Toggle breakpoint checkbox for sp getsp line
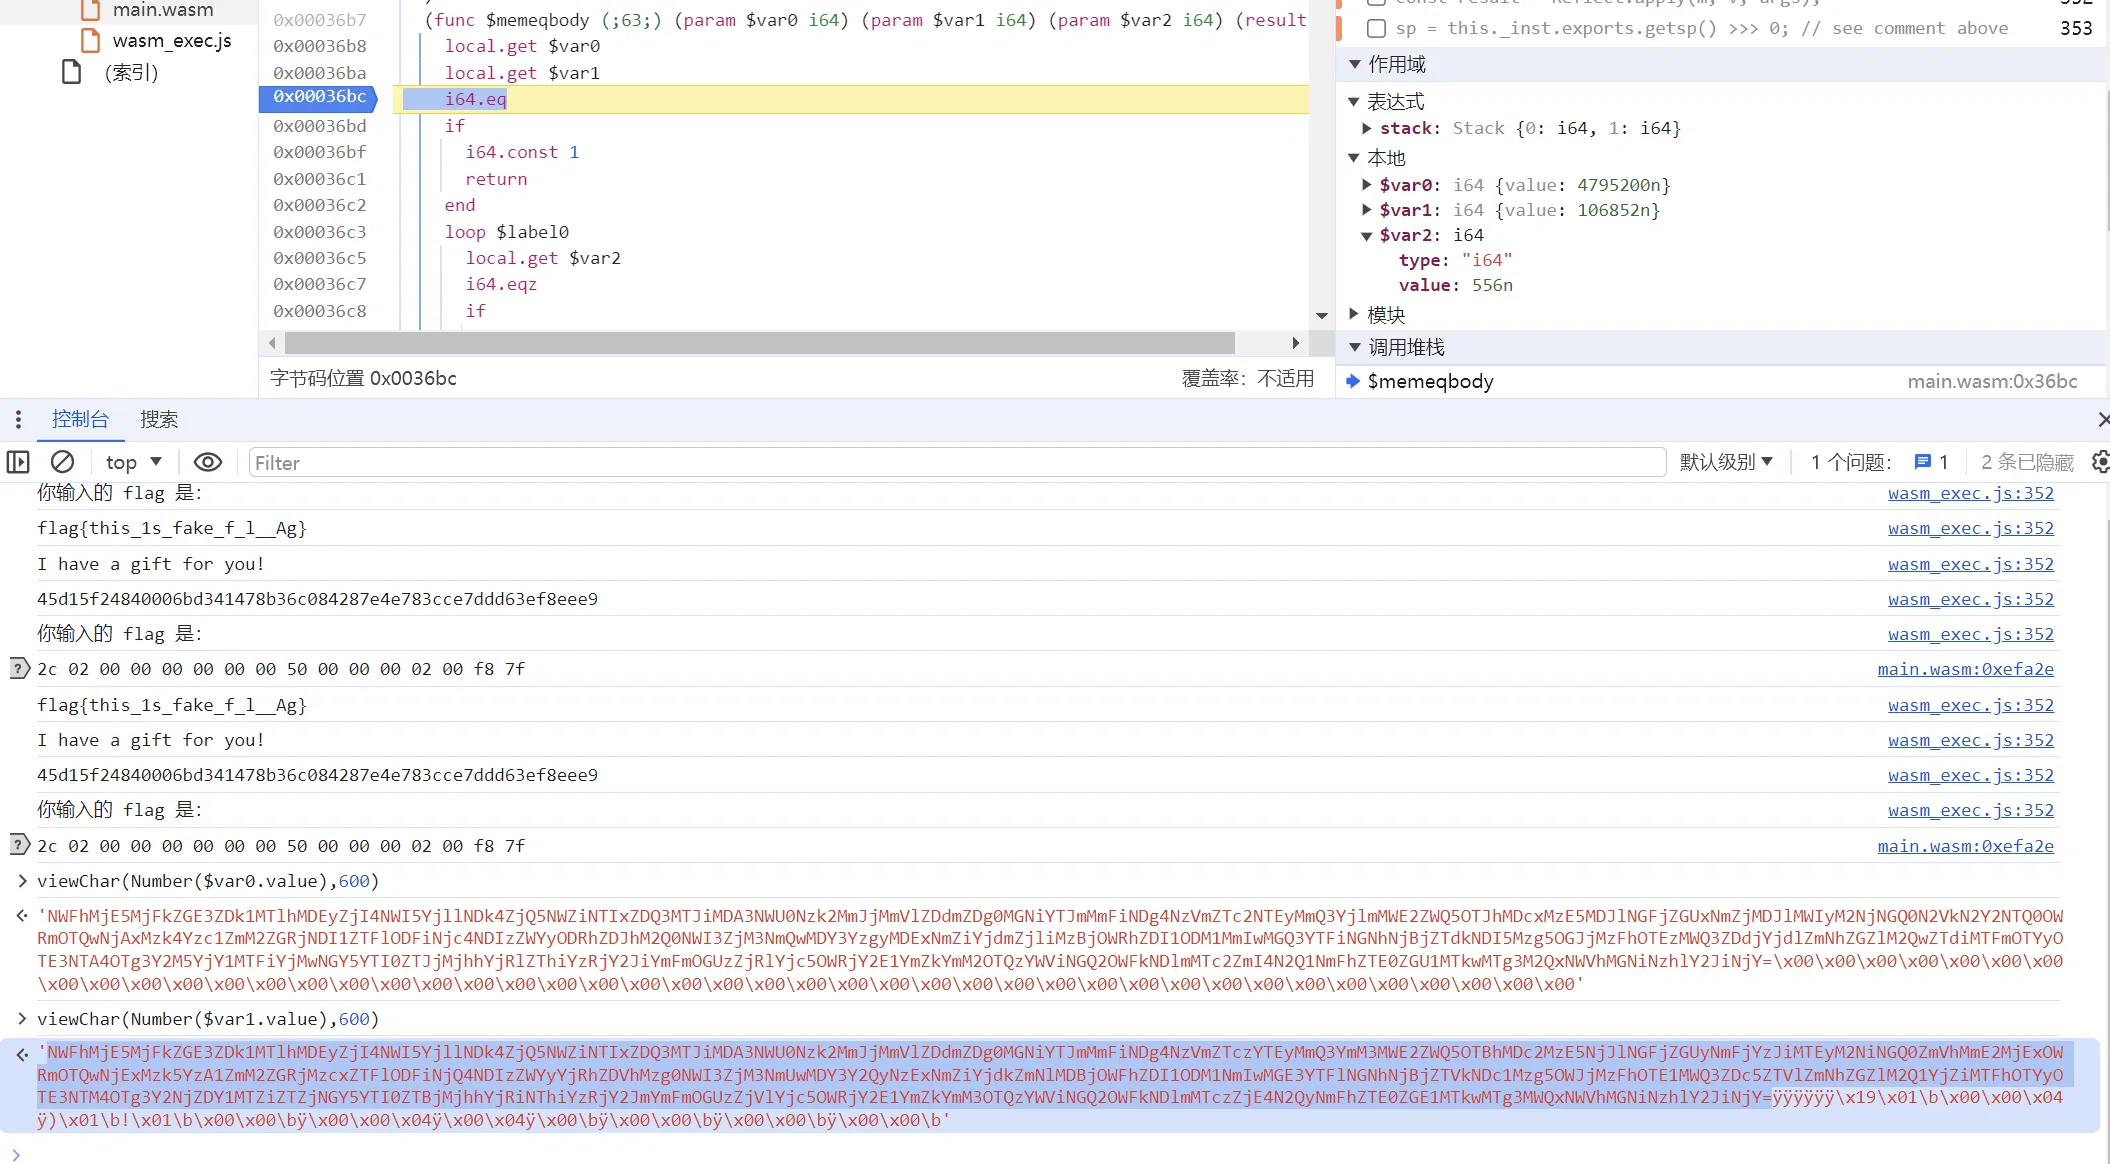This screenshot has height=1164, width=2110. pos(1377,28)
